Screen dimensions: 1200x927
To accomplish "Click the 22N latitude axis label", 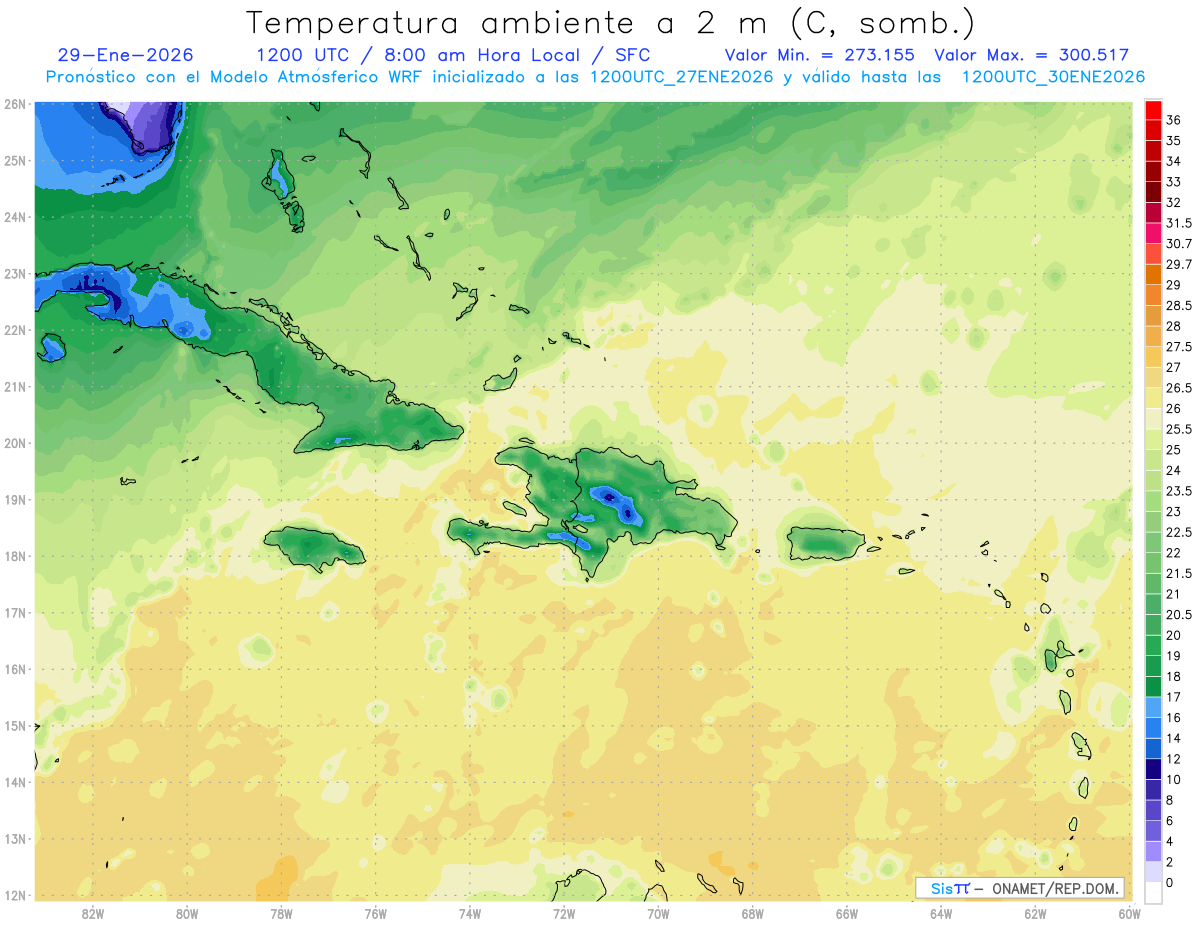I will pos(15,330).
